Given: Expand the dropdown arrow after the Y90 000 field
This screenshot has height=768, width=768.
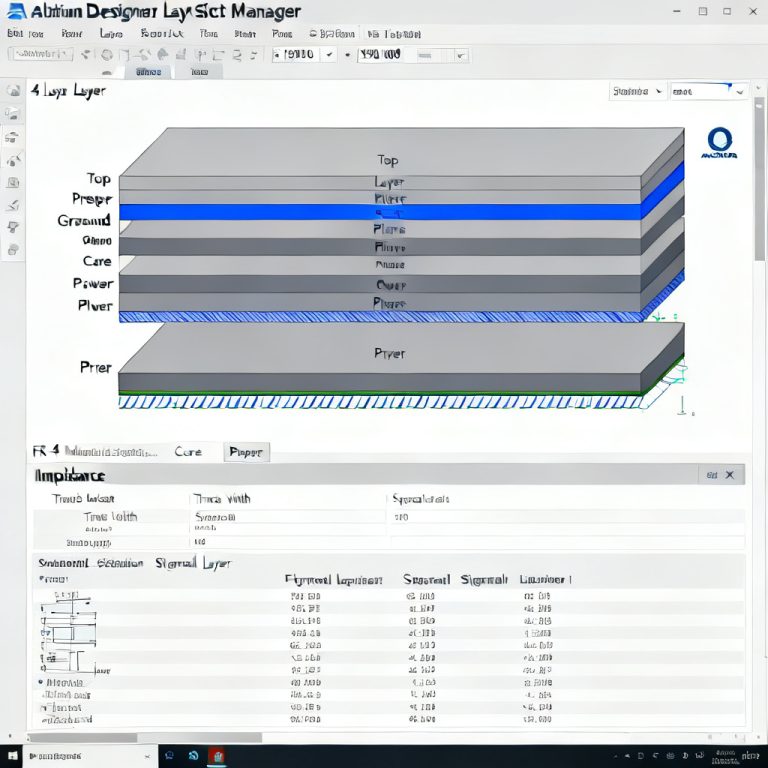Looking at the screenshot, I should 460,55.
